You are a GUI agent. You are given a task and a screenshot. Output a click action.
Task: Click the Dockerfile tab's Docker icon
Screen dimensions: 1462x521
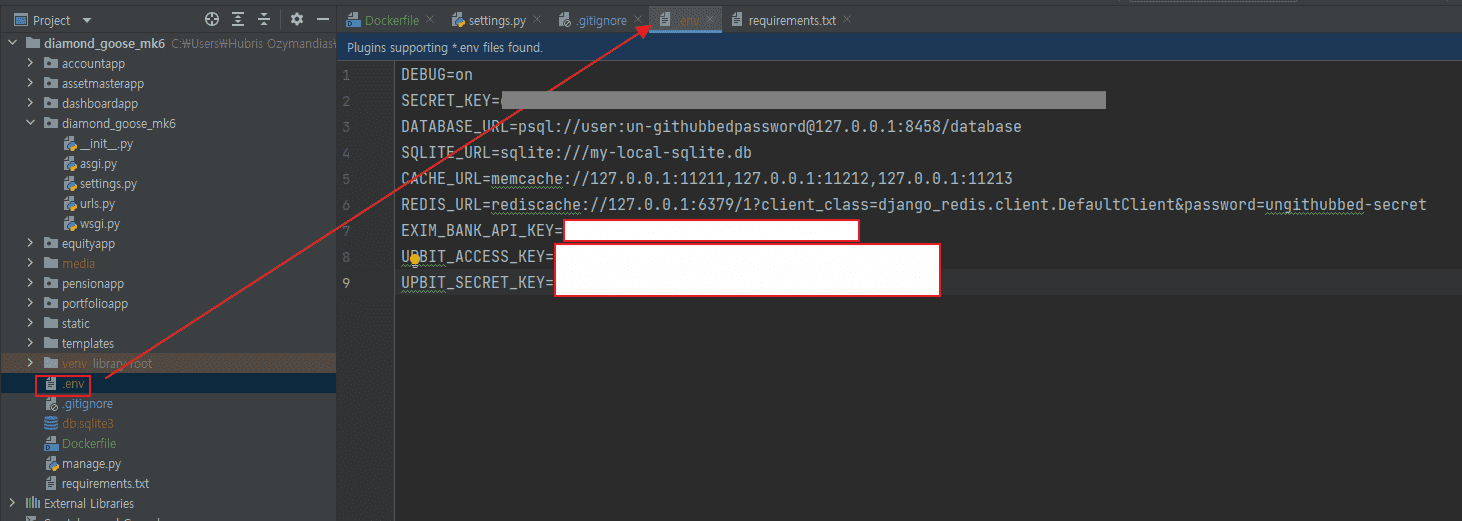pos(353,20)
